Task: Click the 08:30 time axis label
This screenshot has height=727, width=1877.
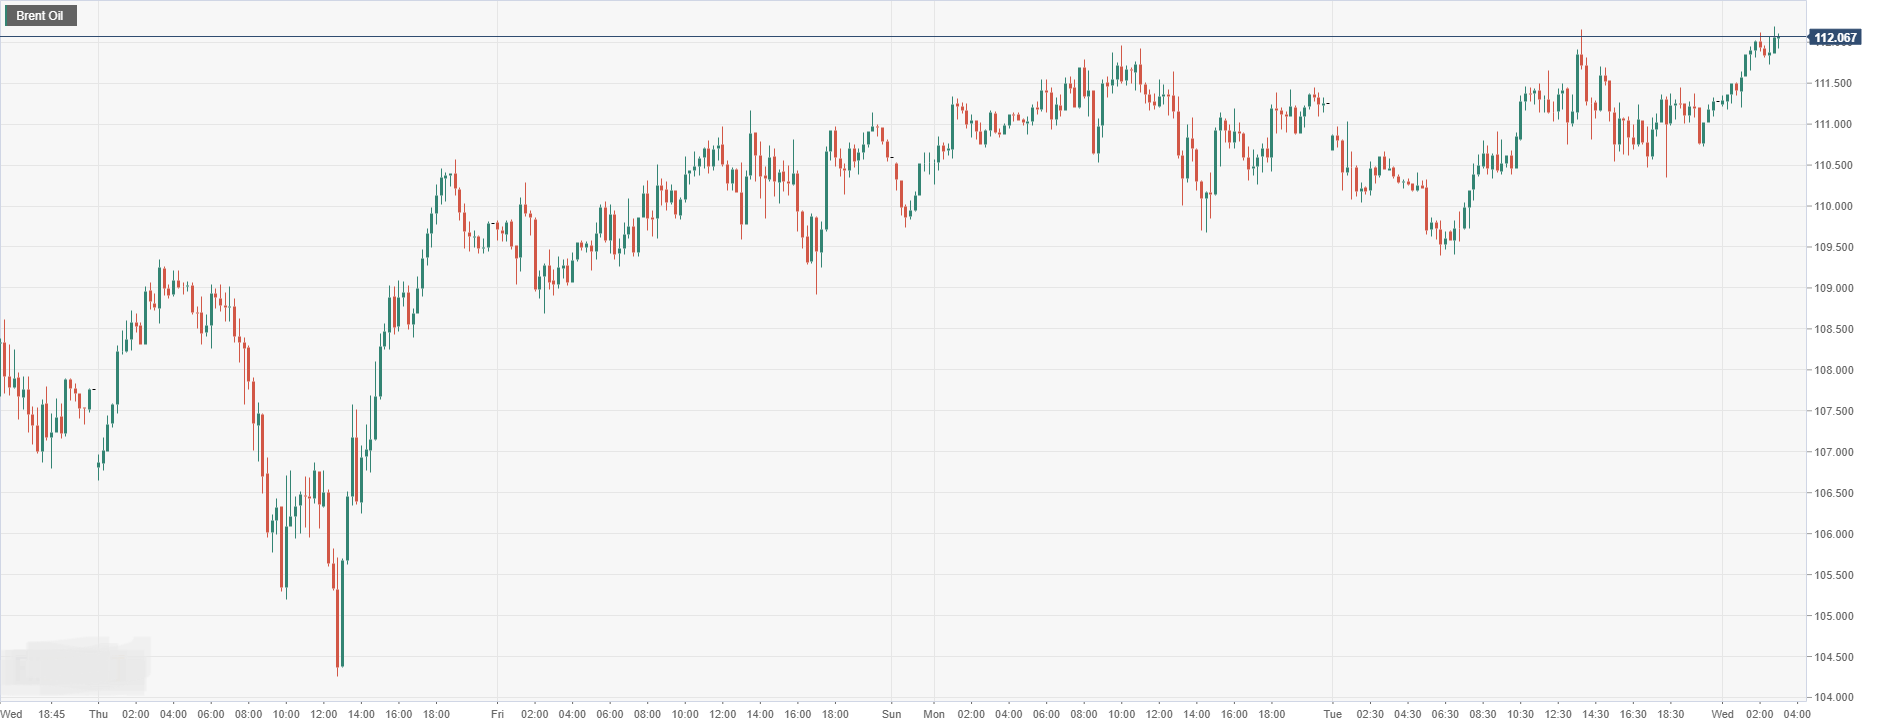Action: [x=1483, y=714]
